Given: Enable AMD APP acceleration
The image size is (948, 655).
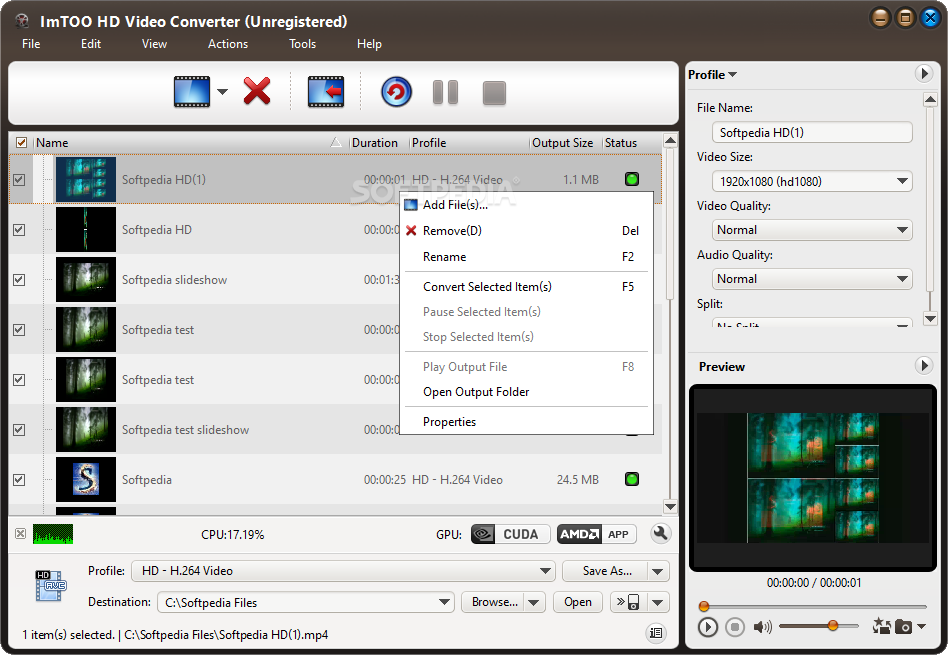Looking at the screenshot, I should point(596,534).
